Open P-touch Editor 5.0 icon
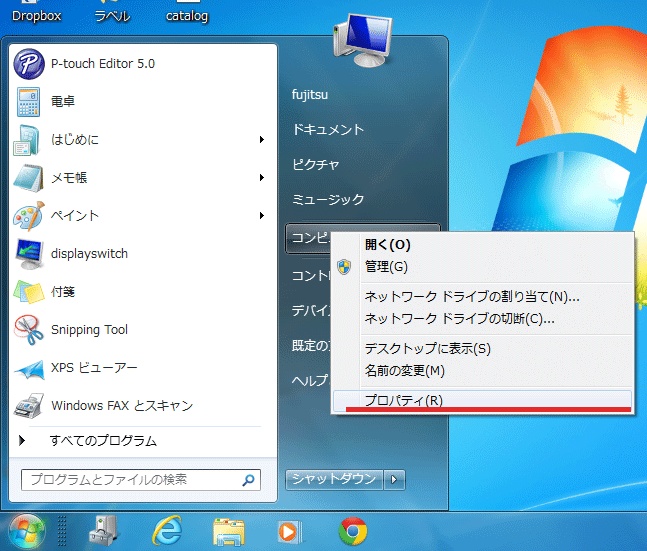The width and height of the screenshot is (647, 551). tap(28, 64)
